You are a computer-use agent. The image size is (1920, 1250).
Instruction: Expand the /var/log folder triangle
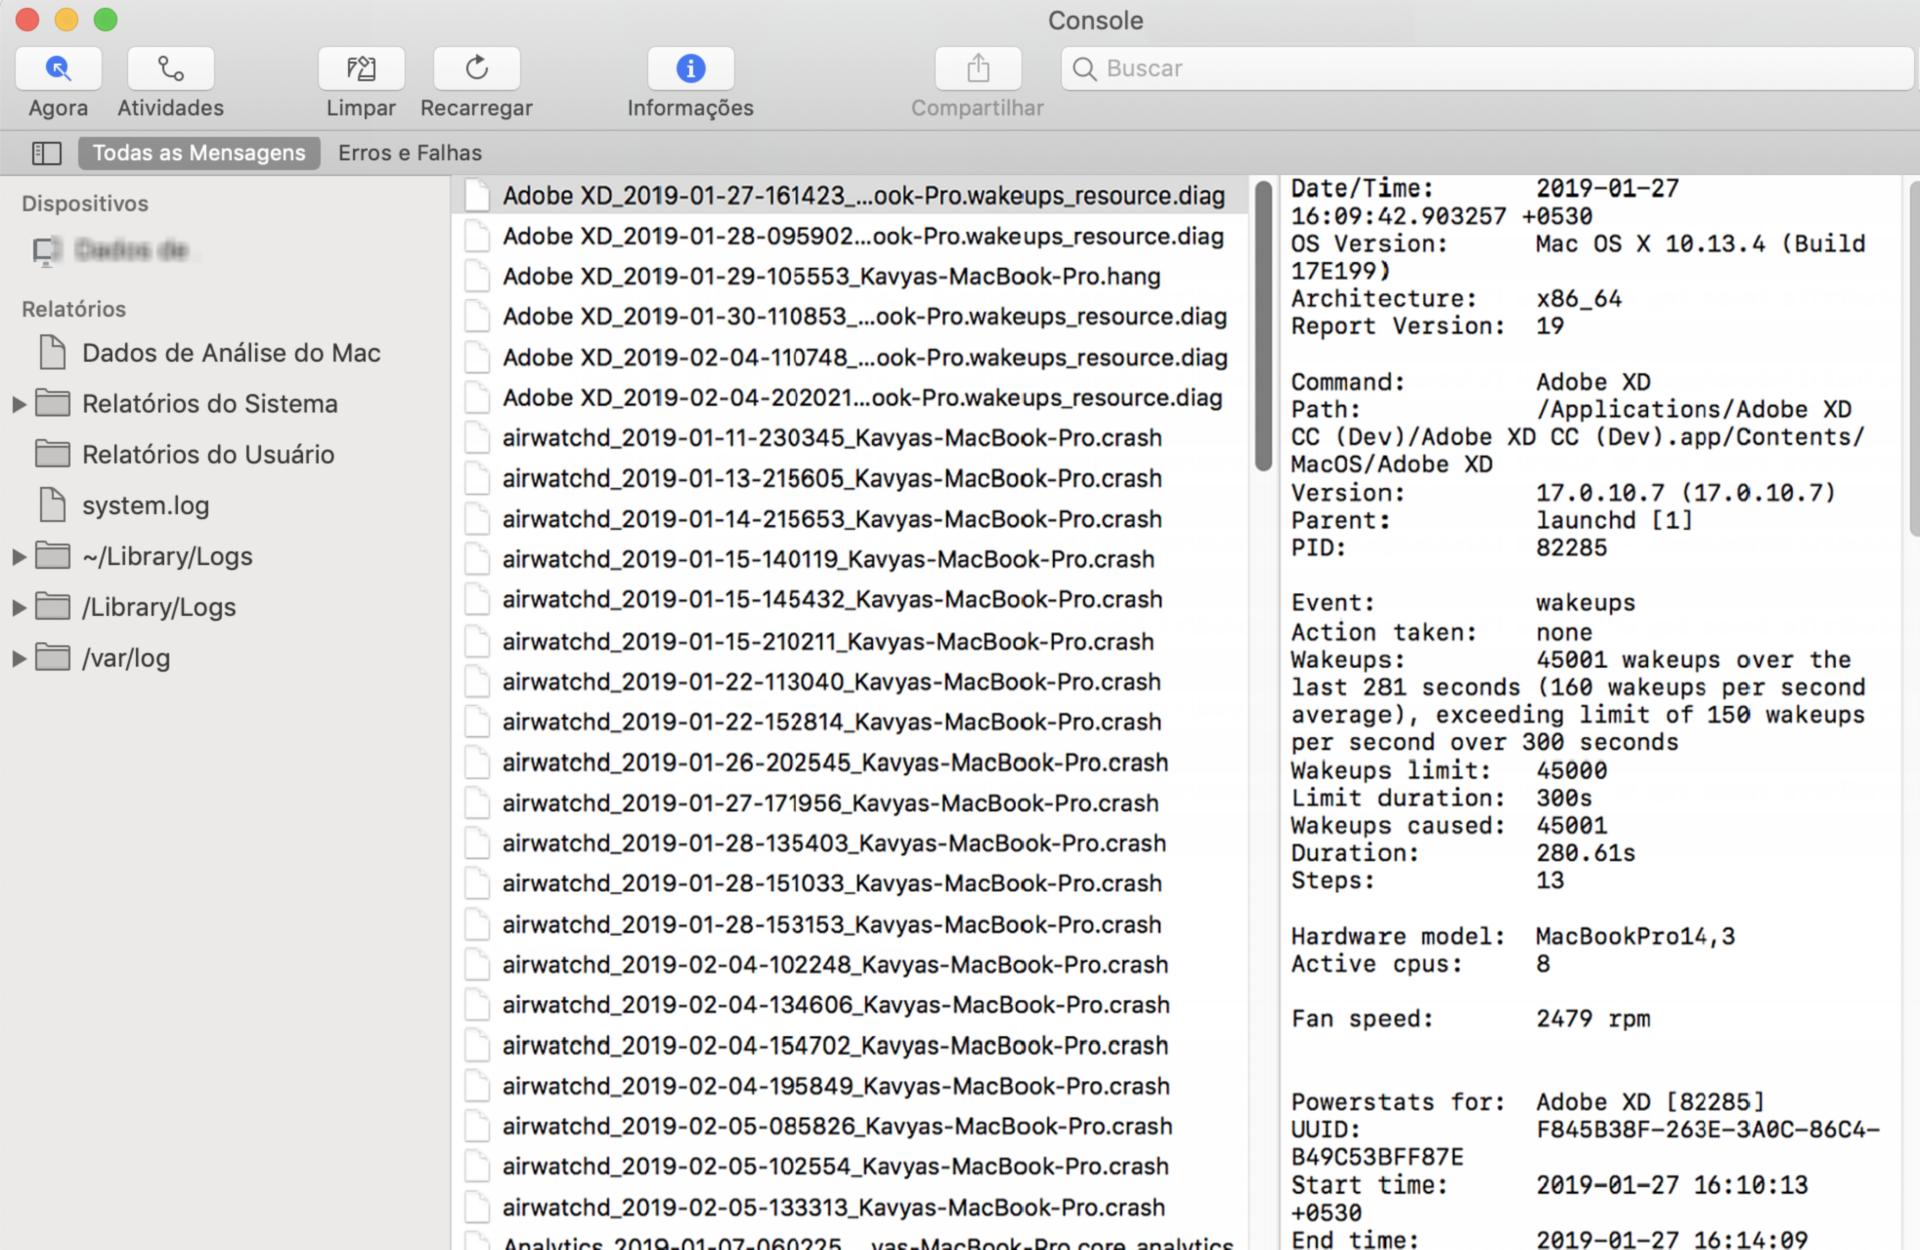19,658
